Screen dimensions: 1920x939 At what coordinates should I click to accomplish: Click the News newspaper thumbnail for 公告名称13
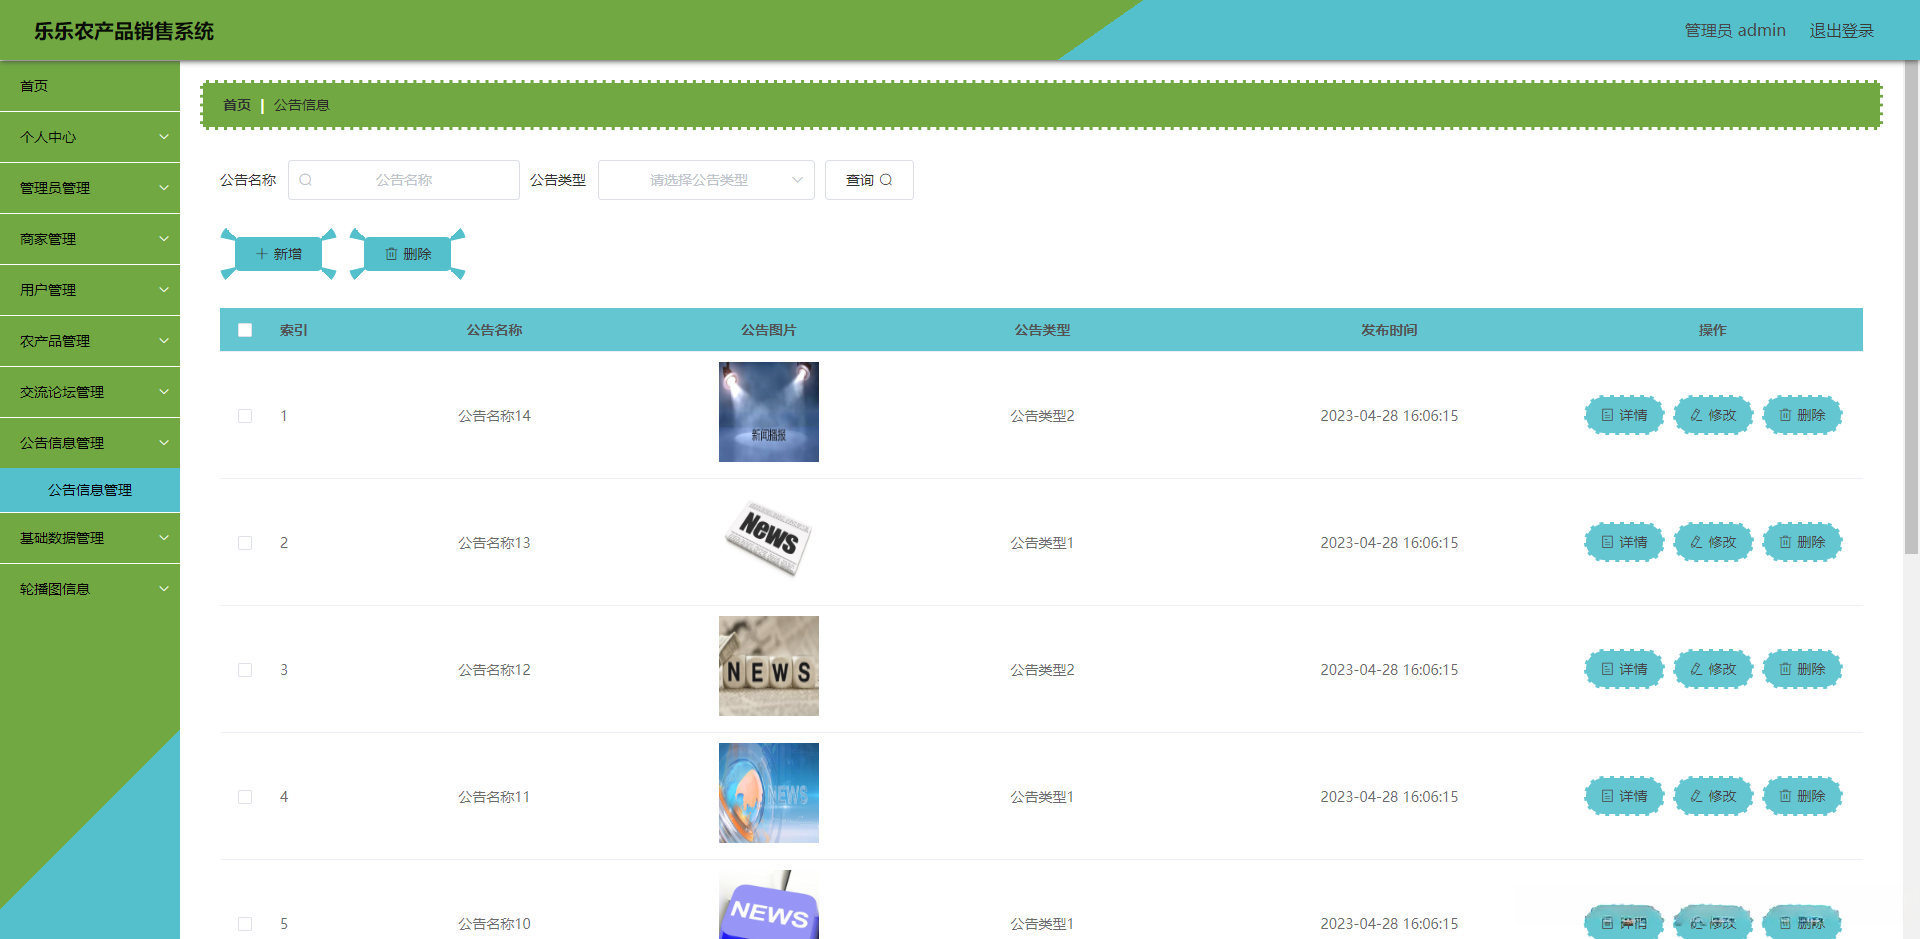coord(769,539)
